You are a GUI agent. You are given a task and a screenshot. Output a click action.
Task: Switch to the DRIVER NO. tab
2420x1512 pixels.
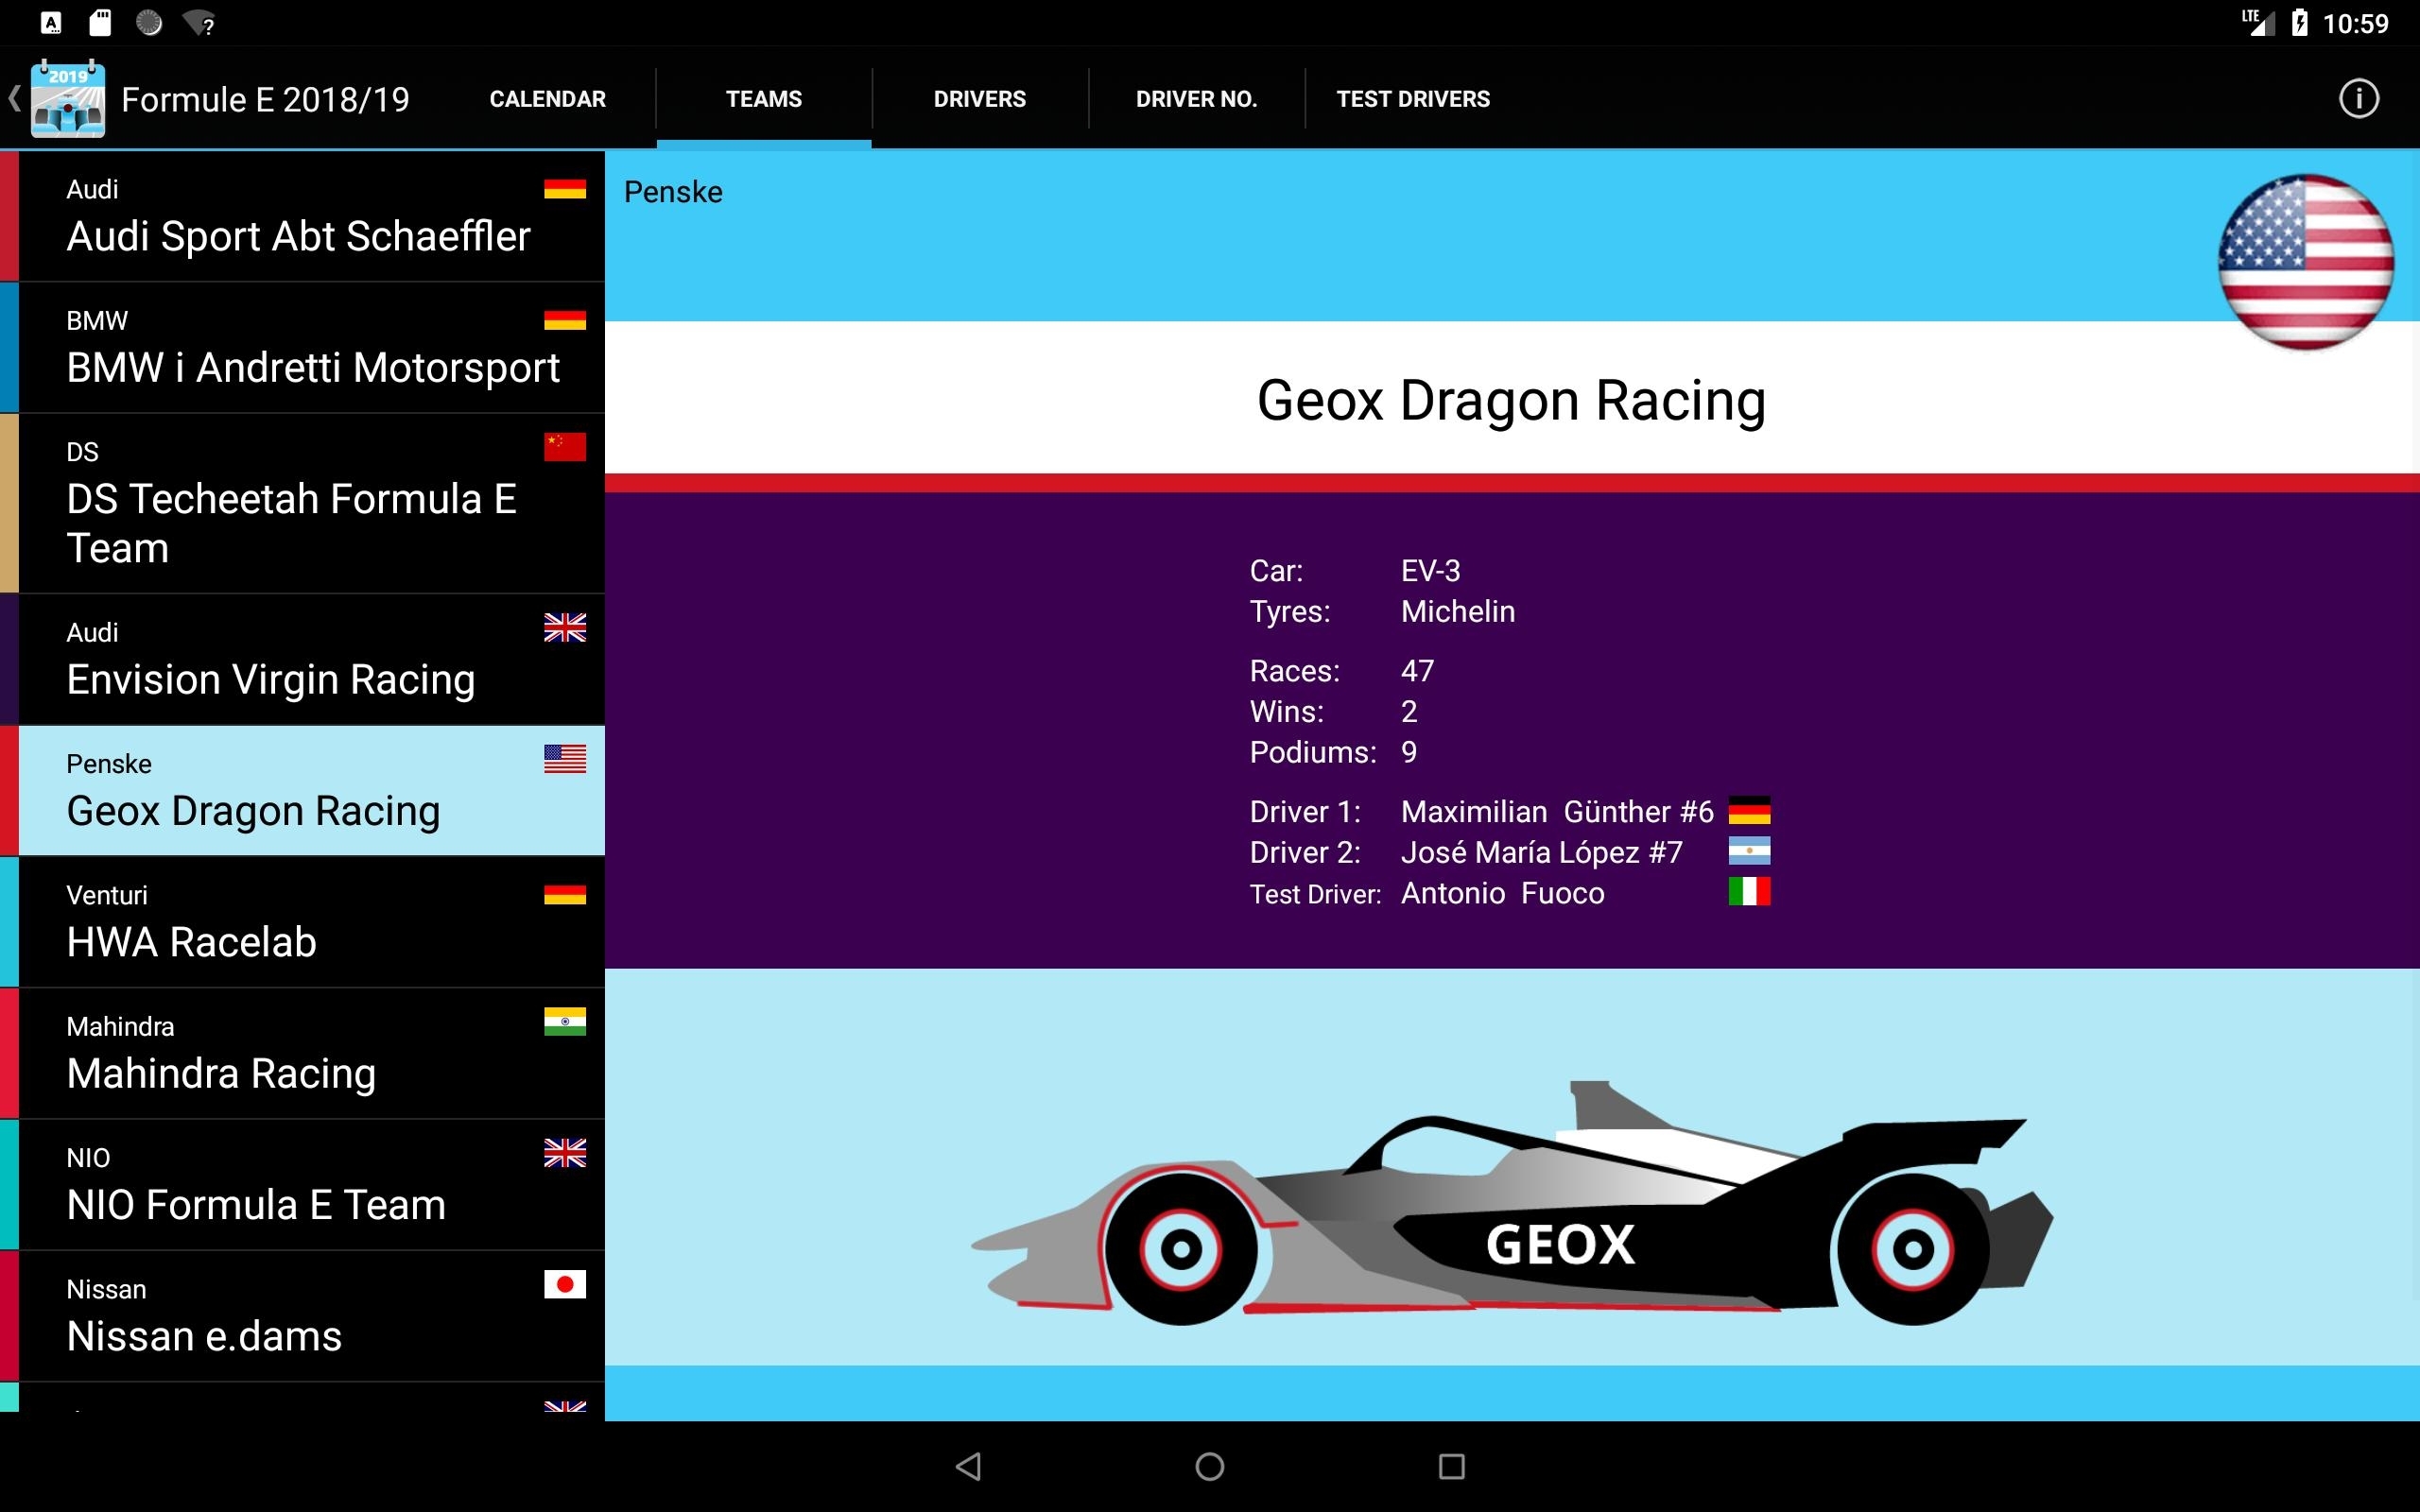pos(1196,99)
